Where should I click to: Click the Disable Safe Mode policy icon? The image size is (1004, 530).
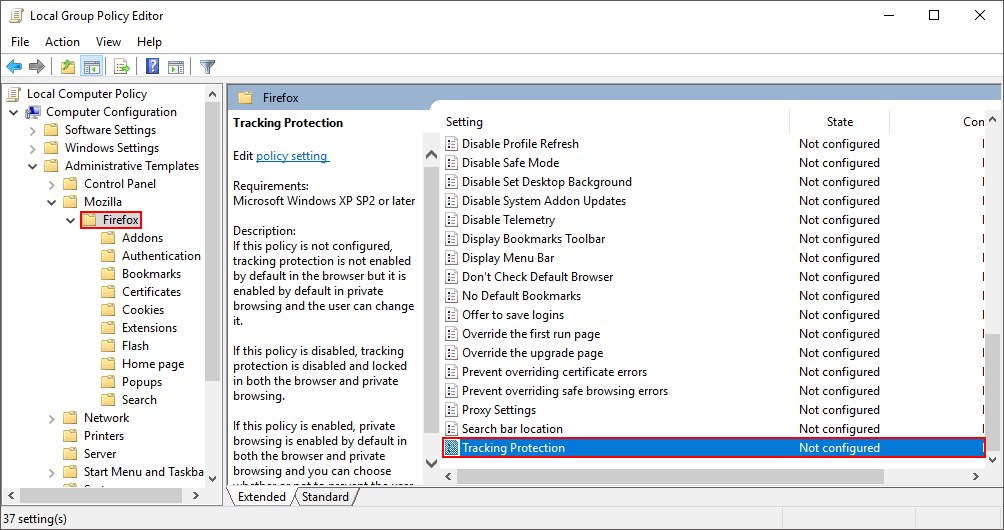tap(451, 163)
